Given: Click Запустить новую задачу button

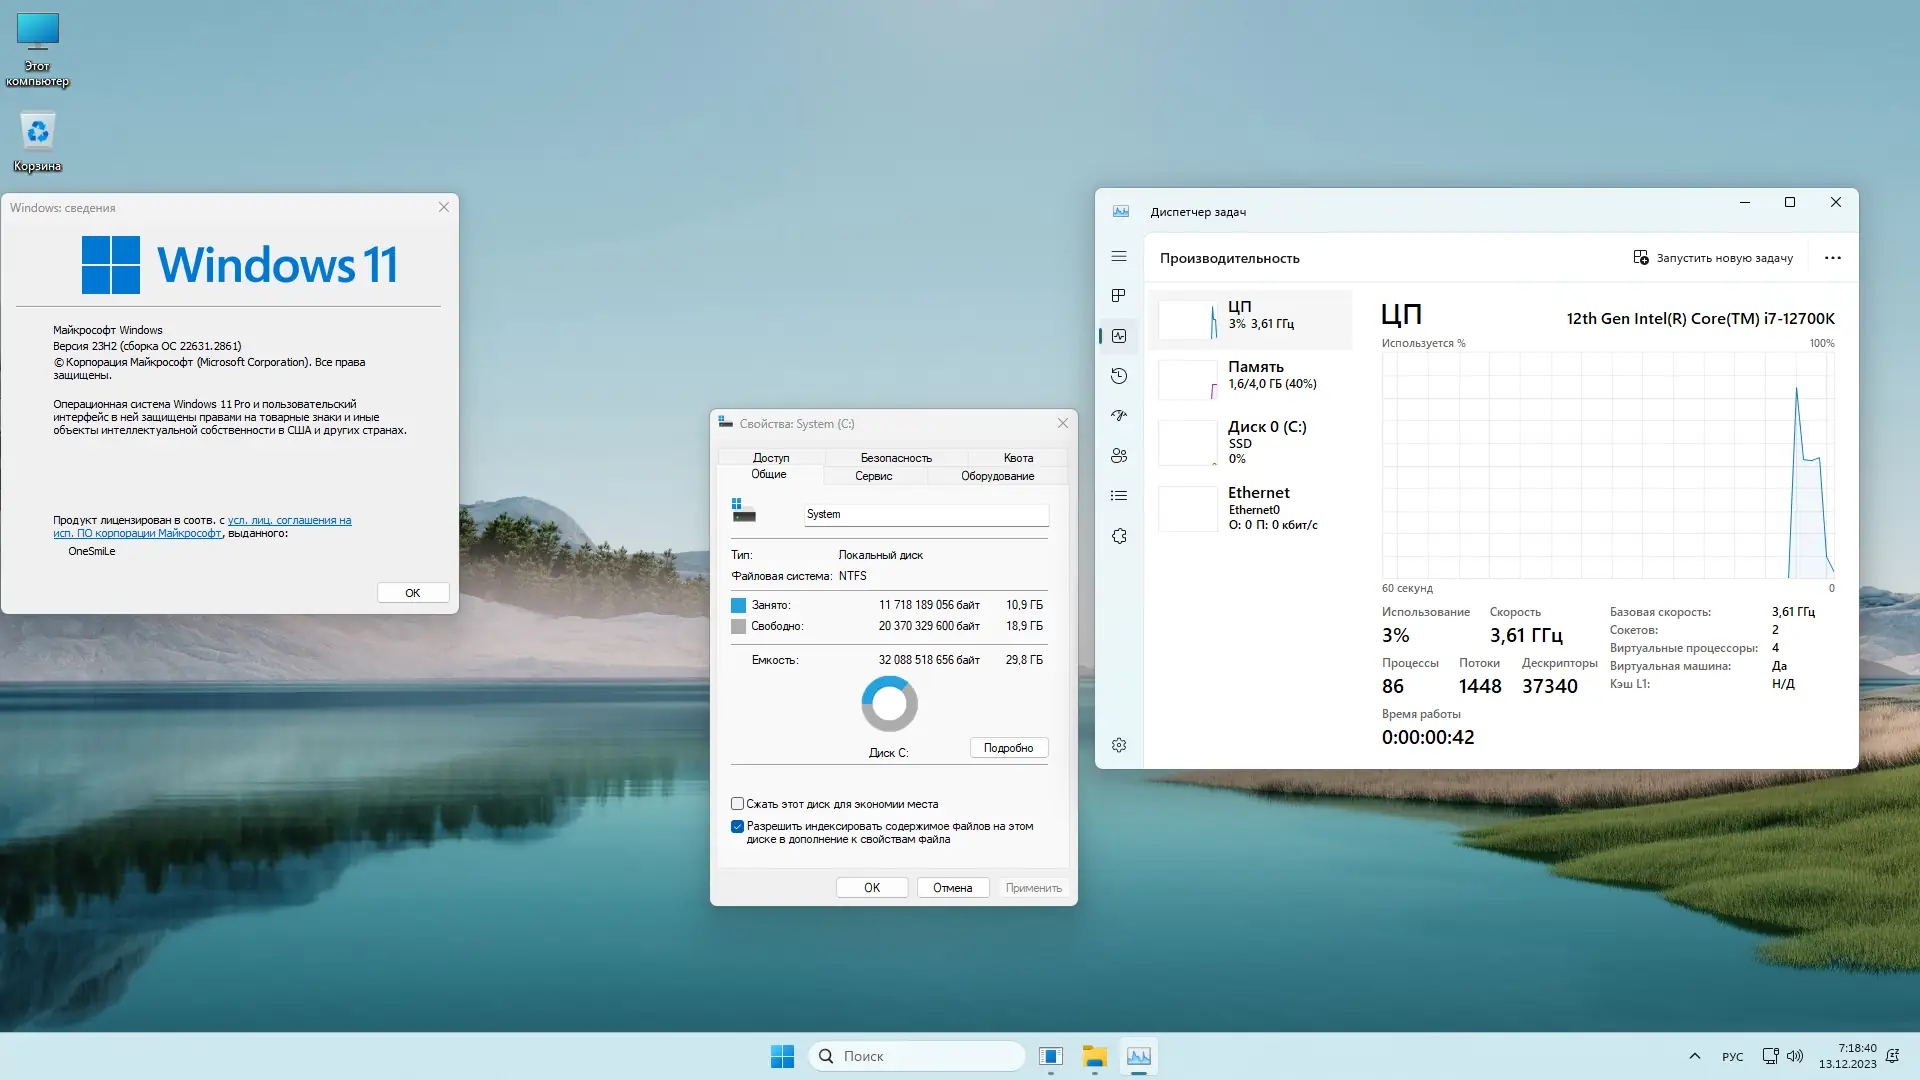Looking at the screenshot, I should [x=1713, y=258].
